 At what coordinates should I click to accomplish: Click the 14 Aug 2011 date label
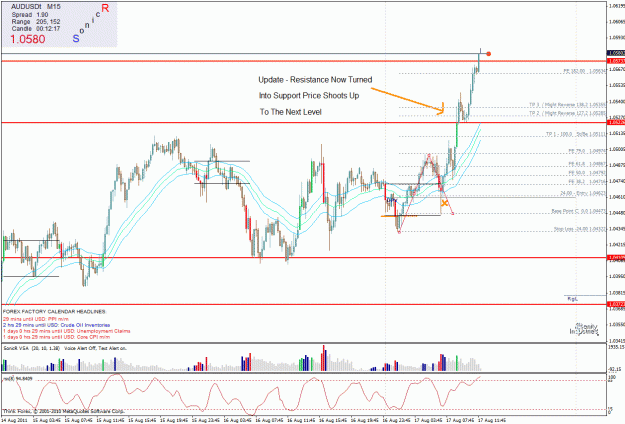point(14,420)
